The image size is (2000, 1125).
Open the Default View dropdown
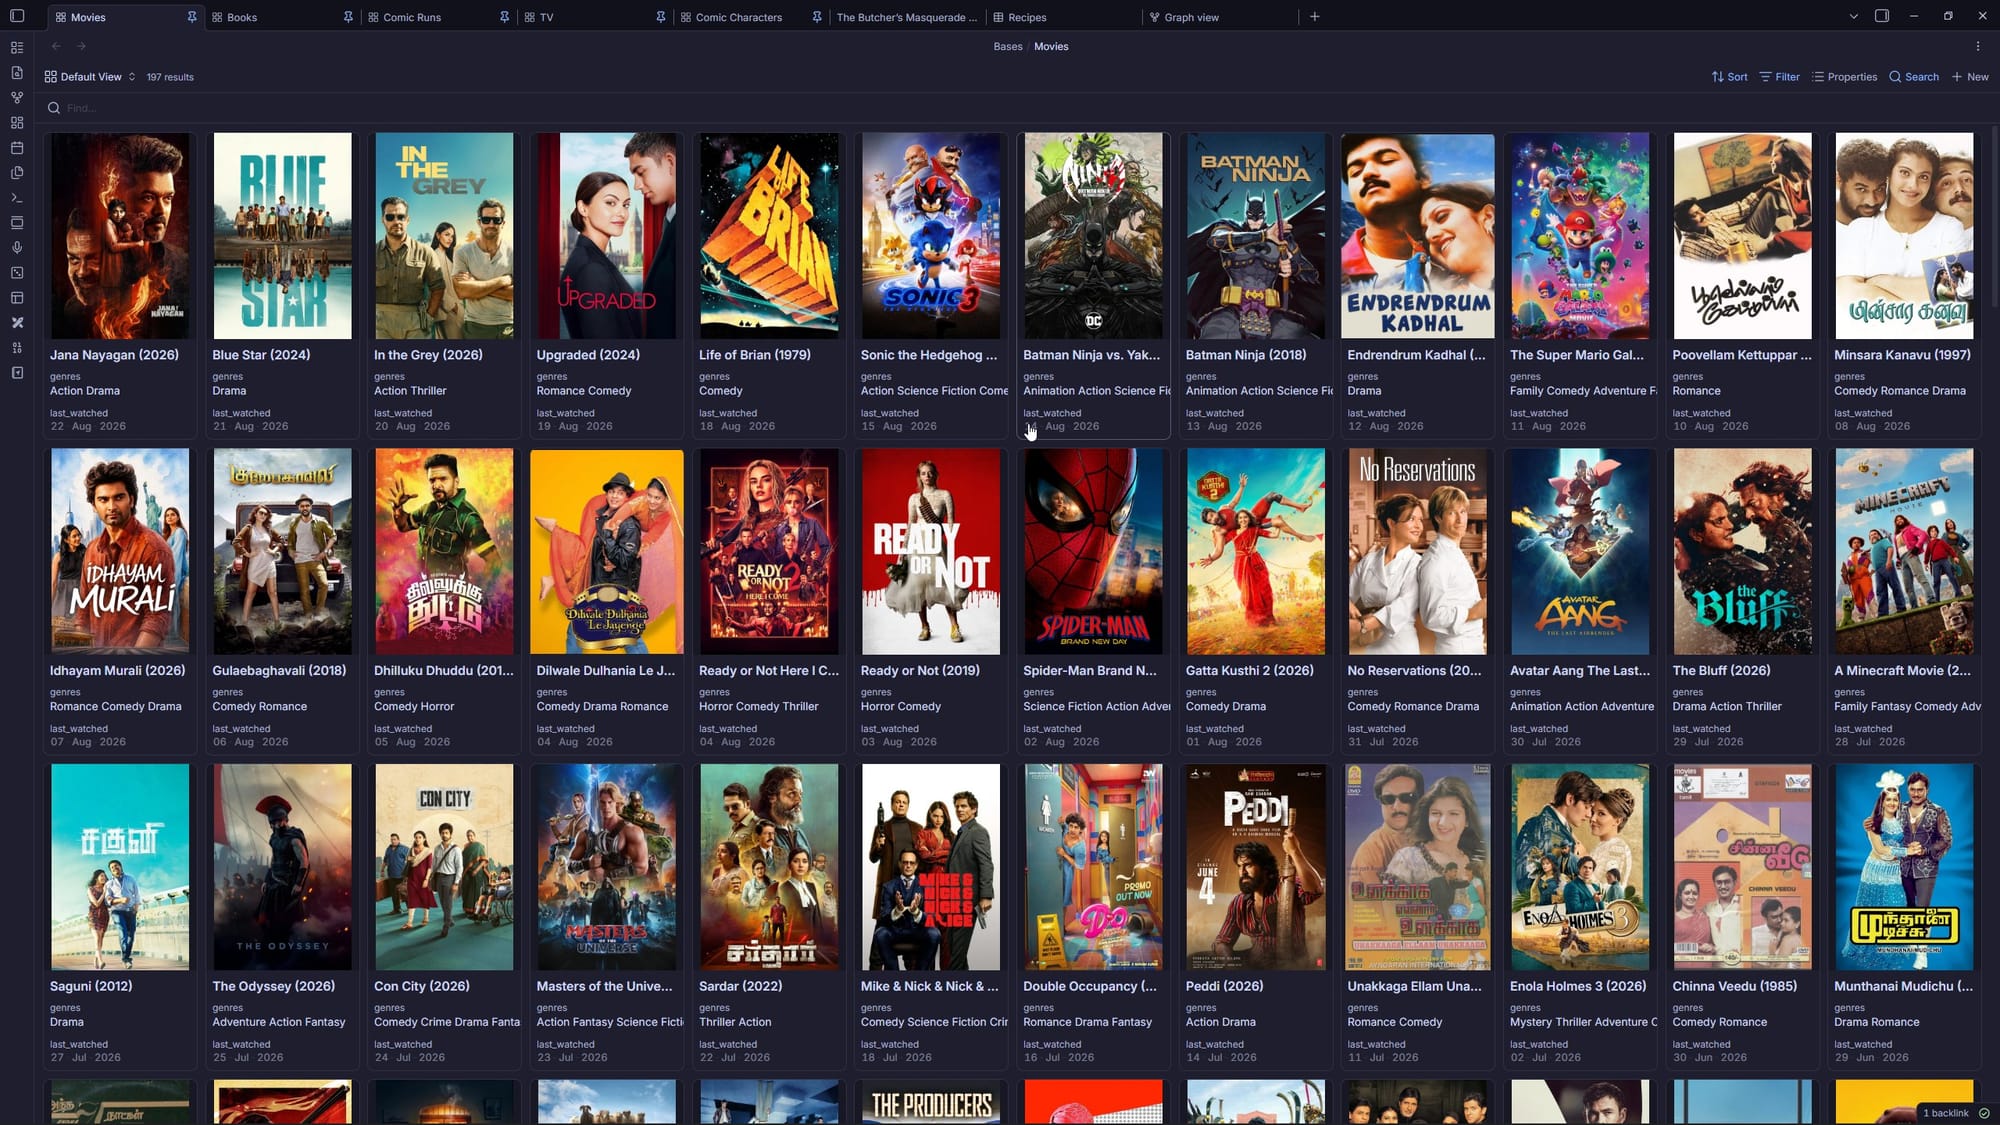90,77
